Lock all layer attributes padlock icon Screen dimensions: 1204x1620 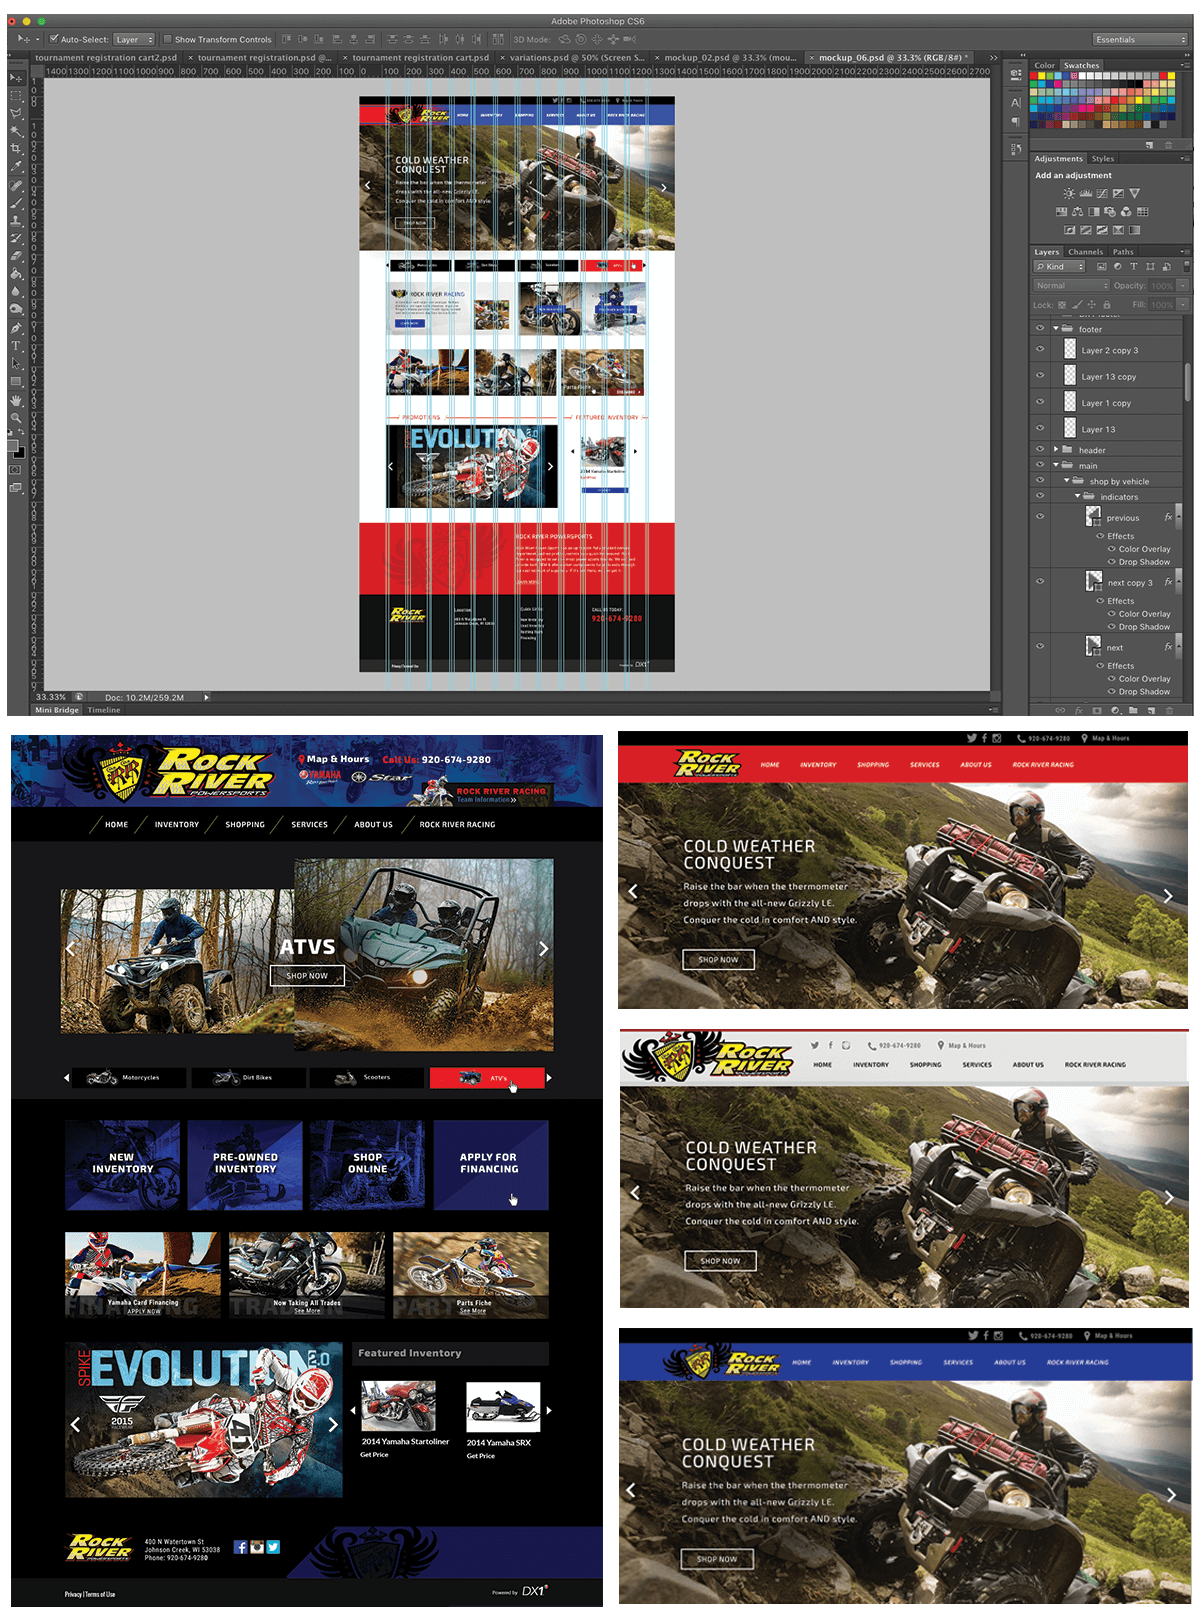tap(1107, 305)
